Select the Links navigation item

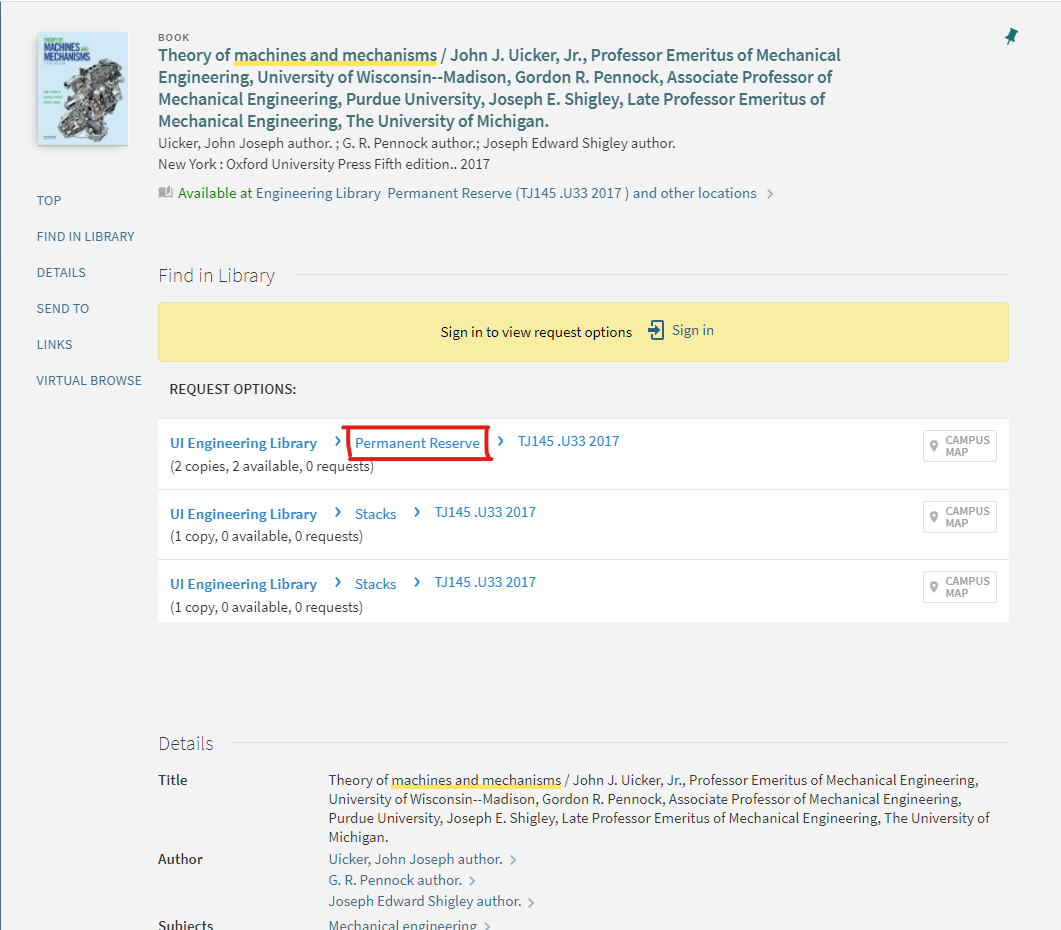[x=54, y=345]
